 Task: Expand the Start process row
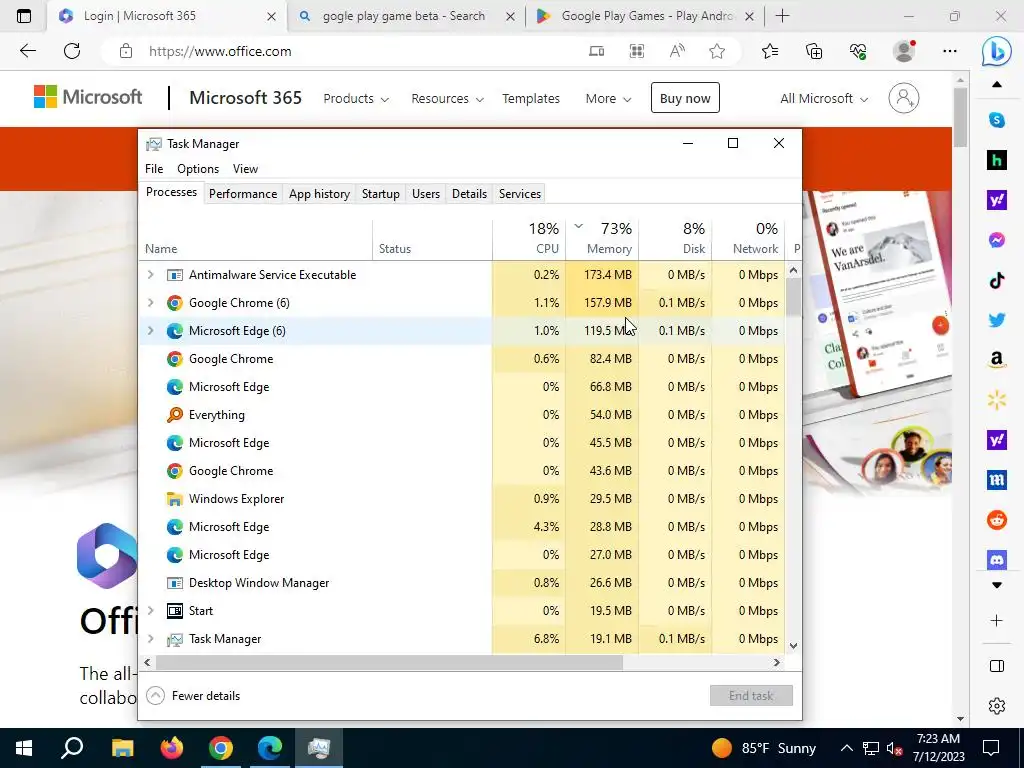151,611
